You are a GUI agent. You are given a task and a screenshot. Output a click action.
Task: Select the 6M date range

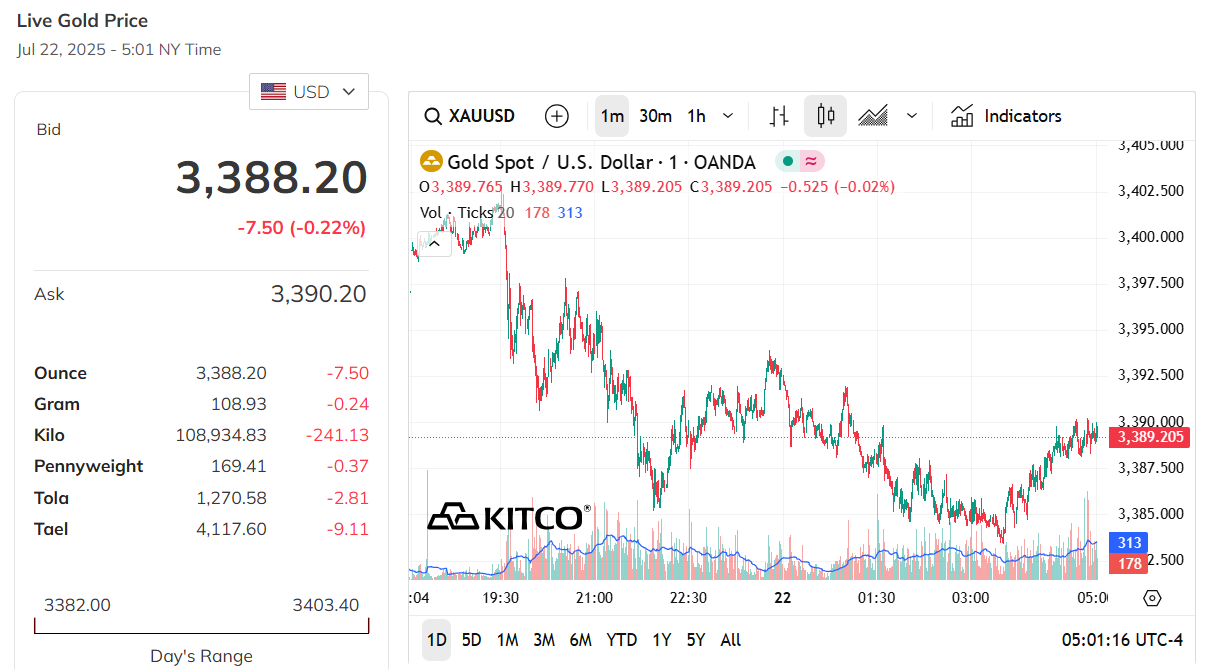(x=580, y=640)
